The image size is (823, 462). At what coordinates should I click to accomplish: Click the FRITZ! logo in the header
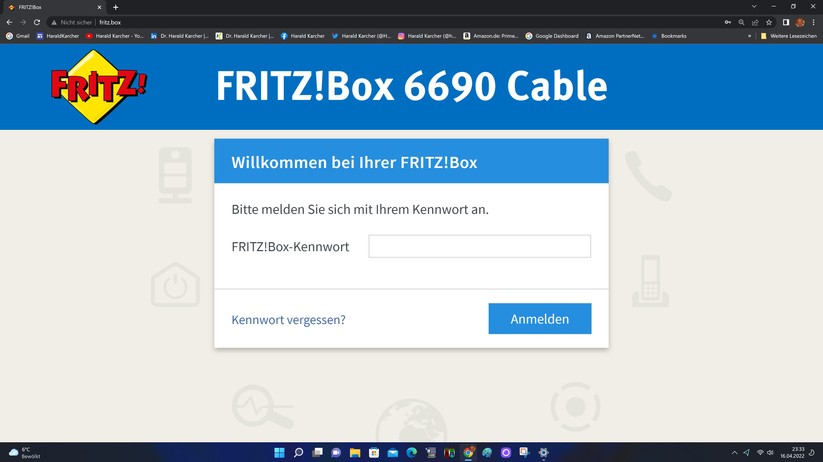click(99, 87)
